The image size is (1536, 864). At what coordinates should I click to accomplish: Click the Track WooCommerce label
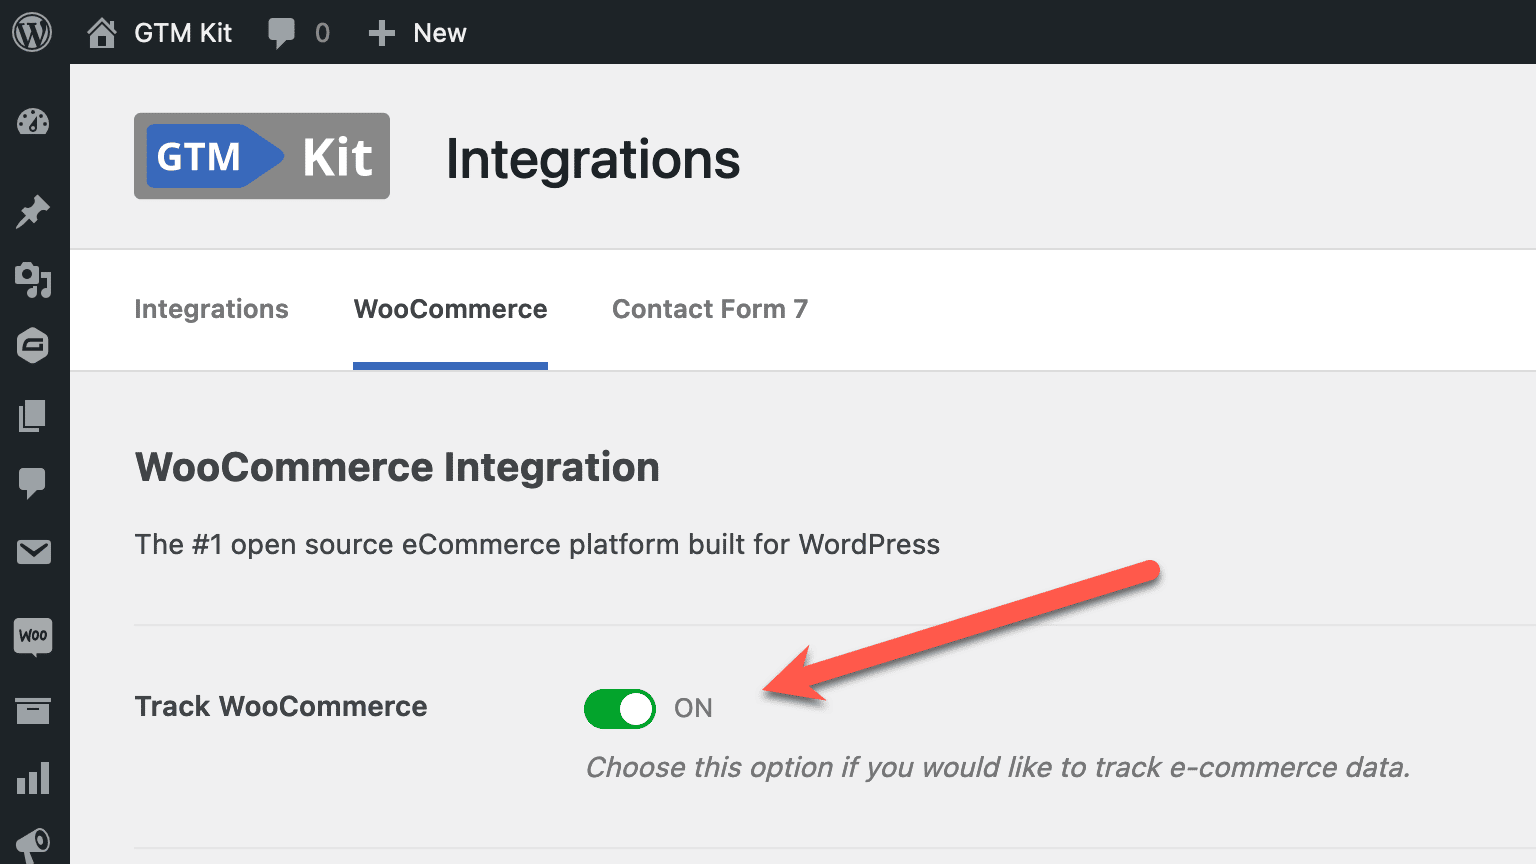[x=281, y=706]
